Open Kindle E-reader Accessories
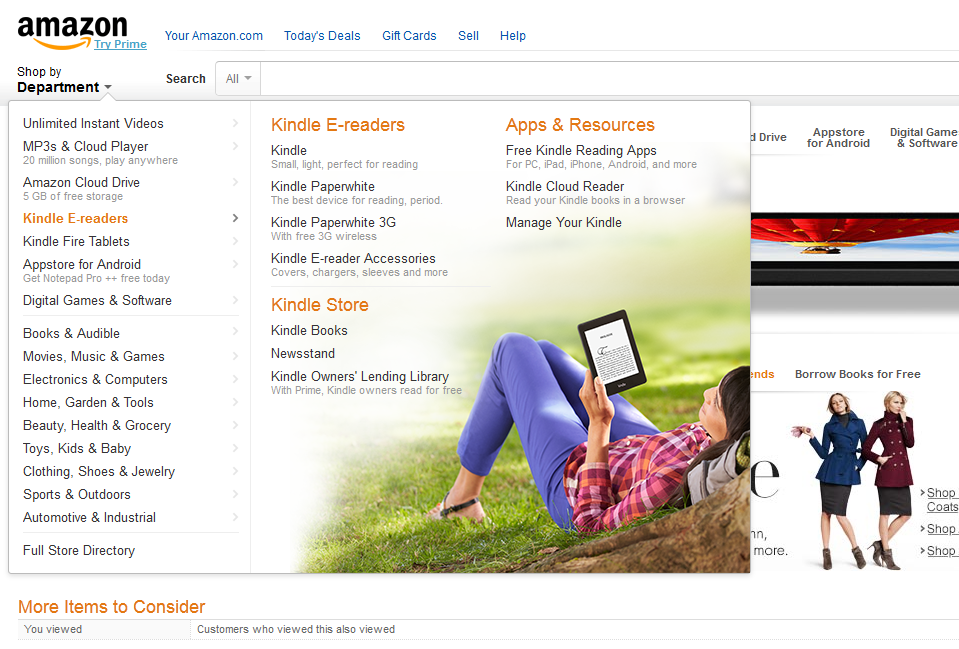The width and height of the screenshot is (959, 649). [353, 259]
